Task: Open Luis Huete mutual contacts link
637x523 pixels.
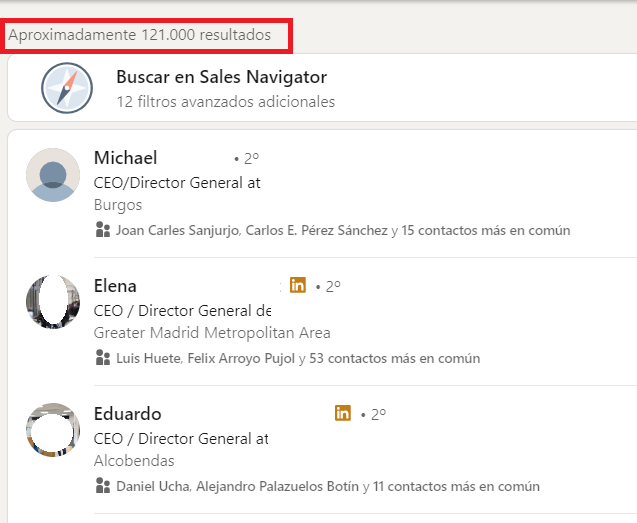Action: pos(298,358)
